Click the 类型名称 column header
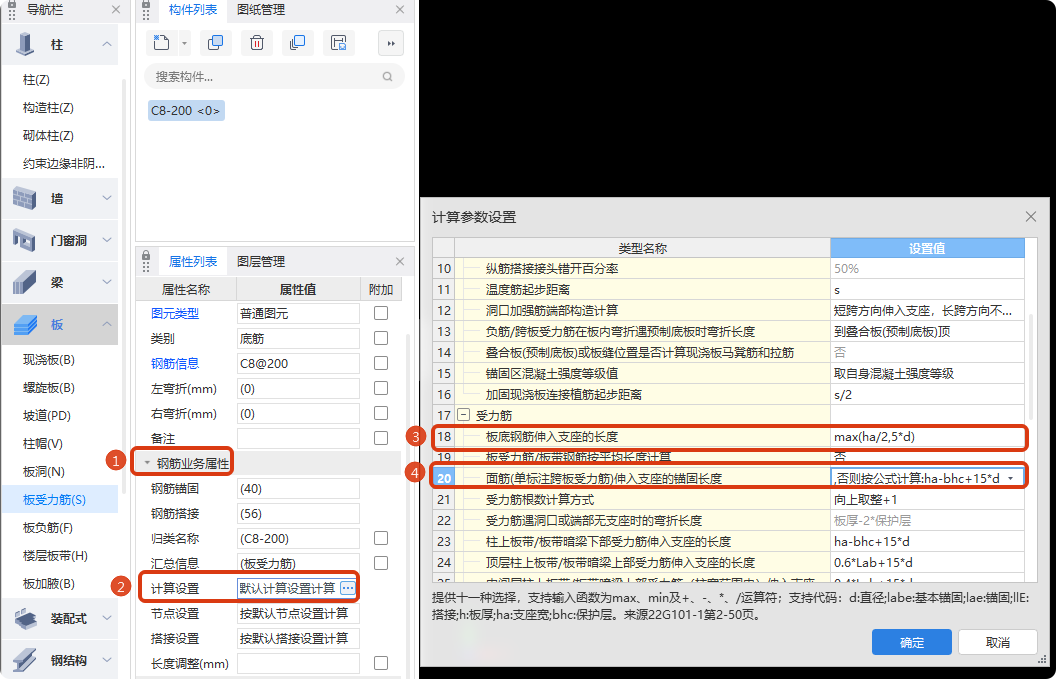This screenshot has height=679, width=1056. coord(642,248)
